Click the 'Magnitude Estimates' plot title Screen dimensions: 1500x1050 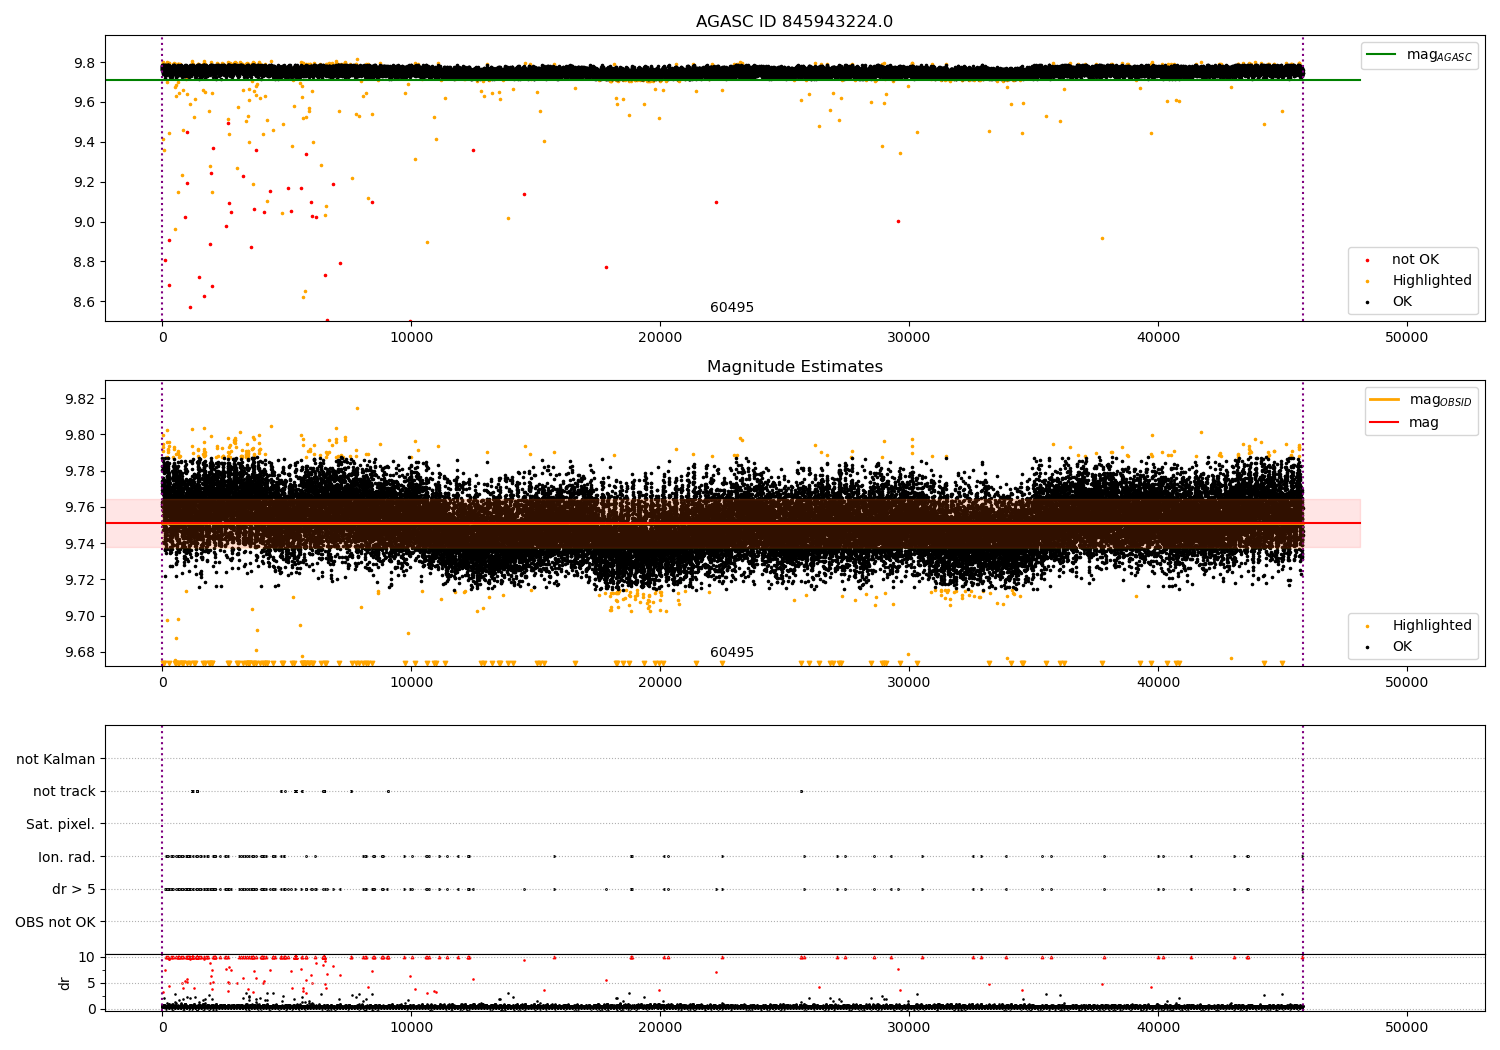tap(794, 367)
